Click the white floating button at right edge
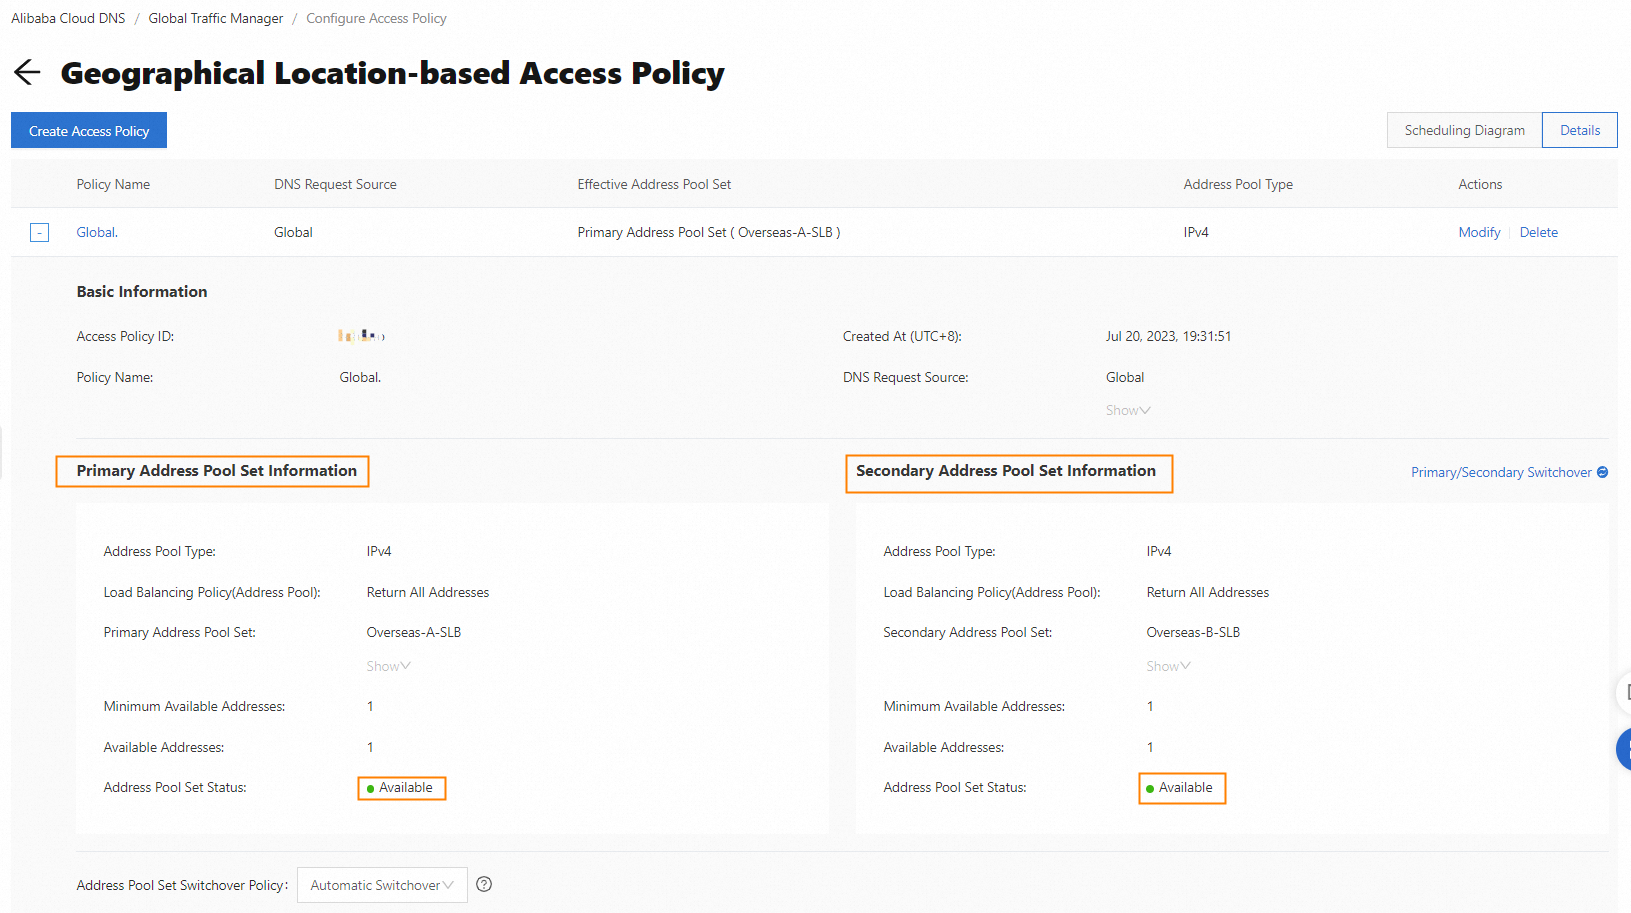 tap(1624, 692)
